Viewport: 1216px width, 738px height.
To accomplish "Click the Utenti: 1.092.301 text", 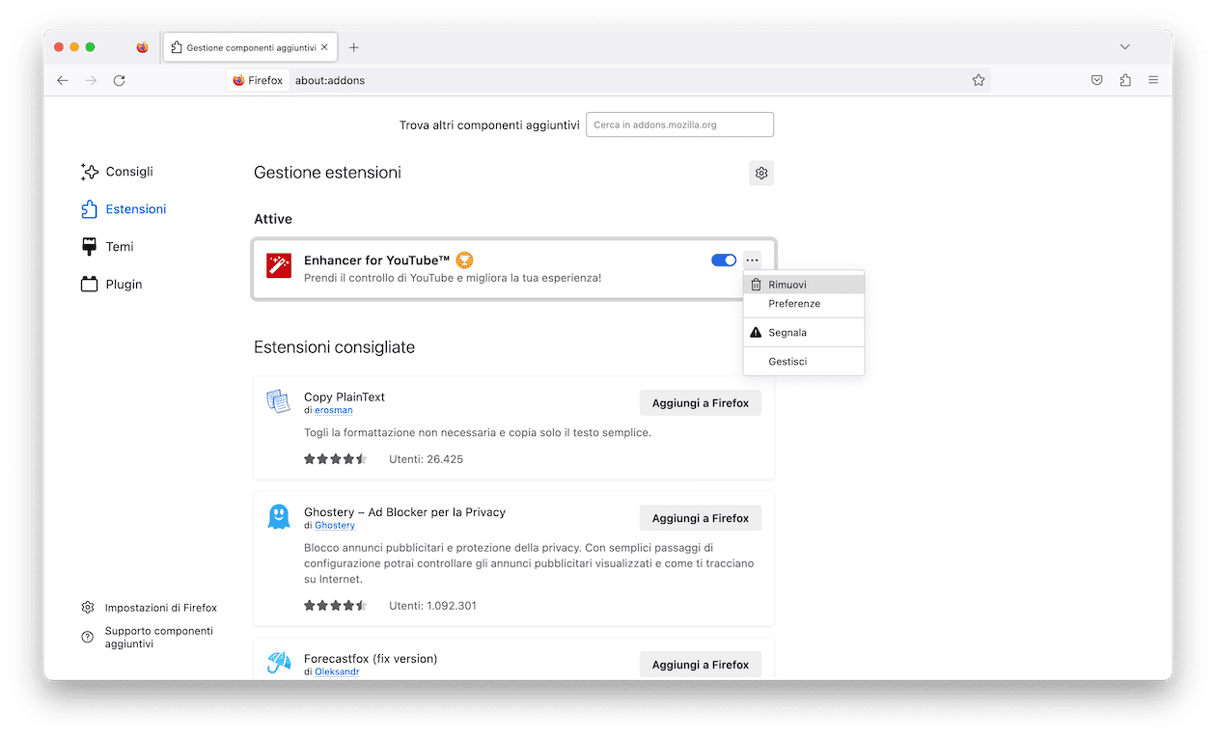I will 433,605.
